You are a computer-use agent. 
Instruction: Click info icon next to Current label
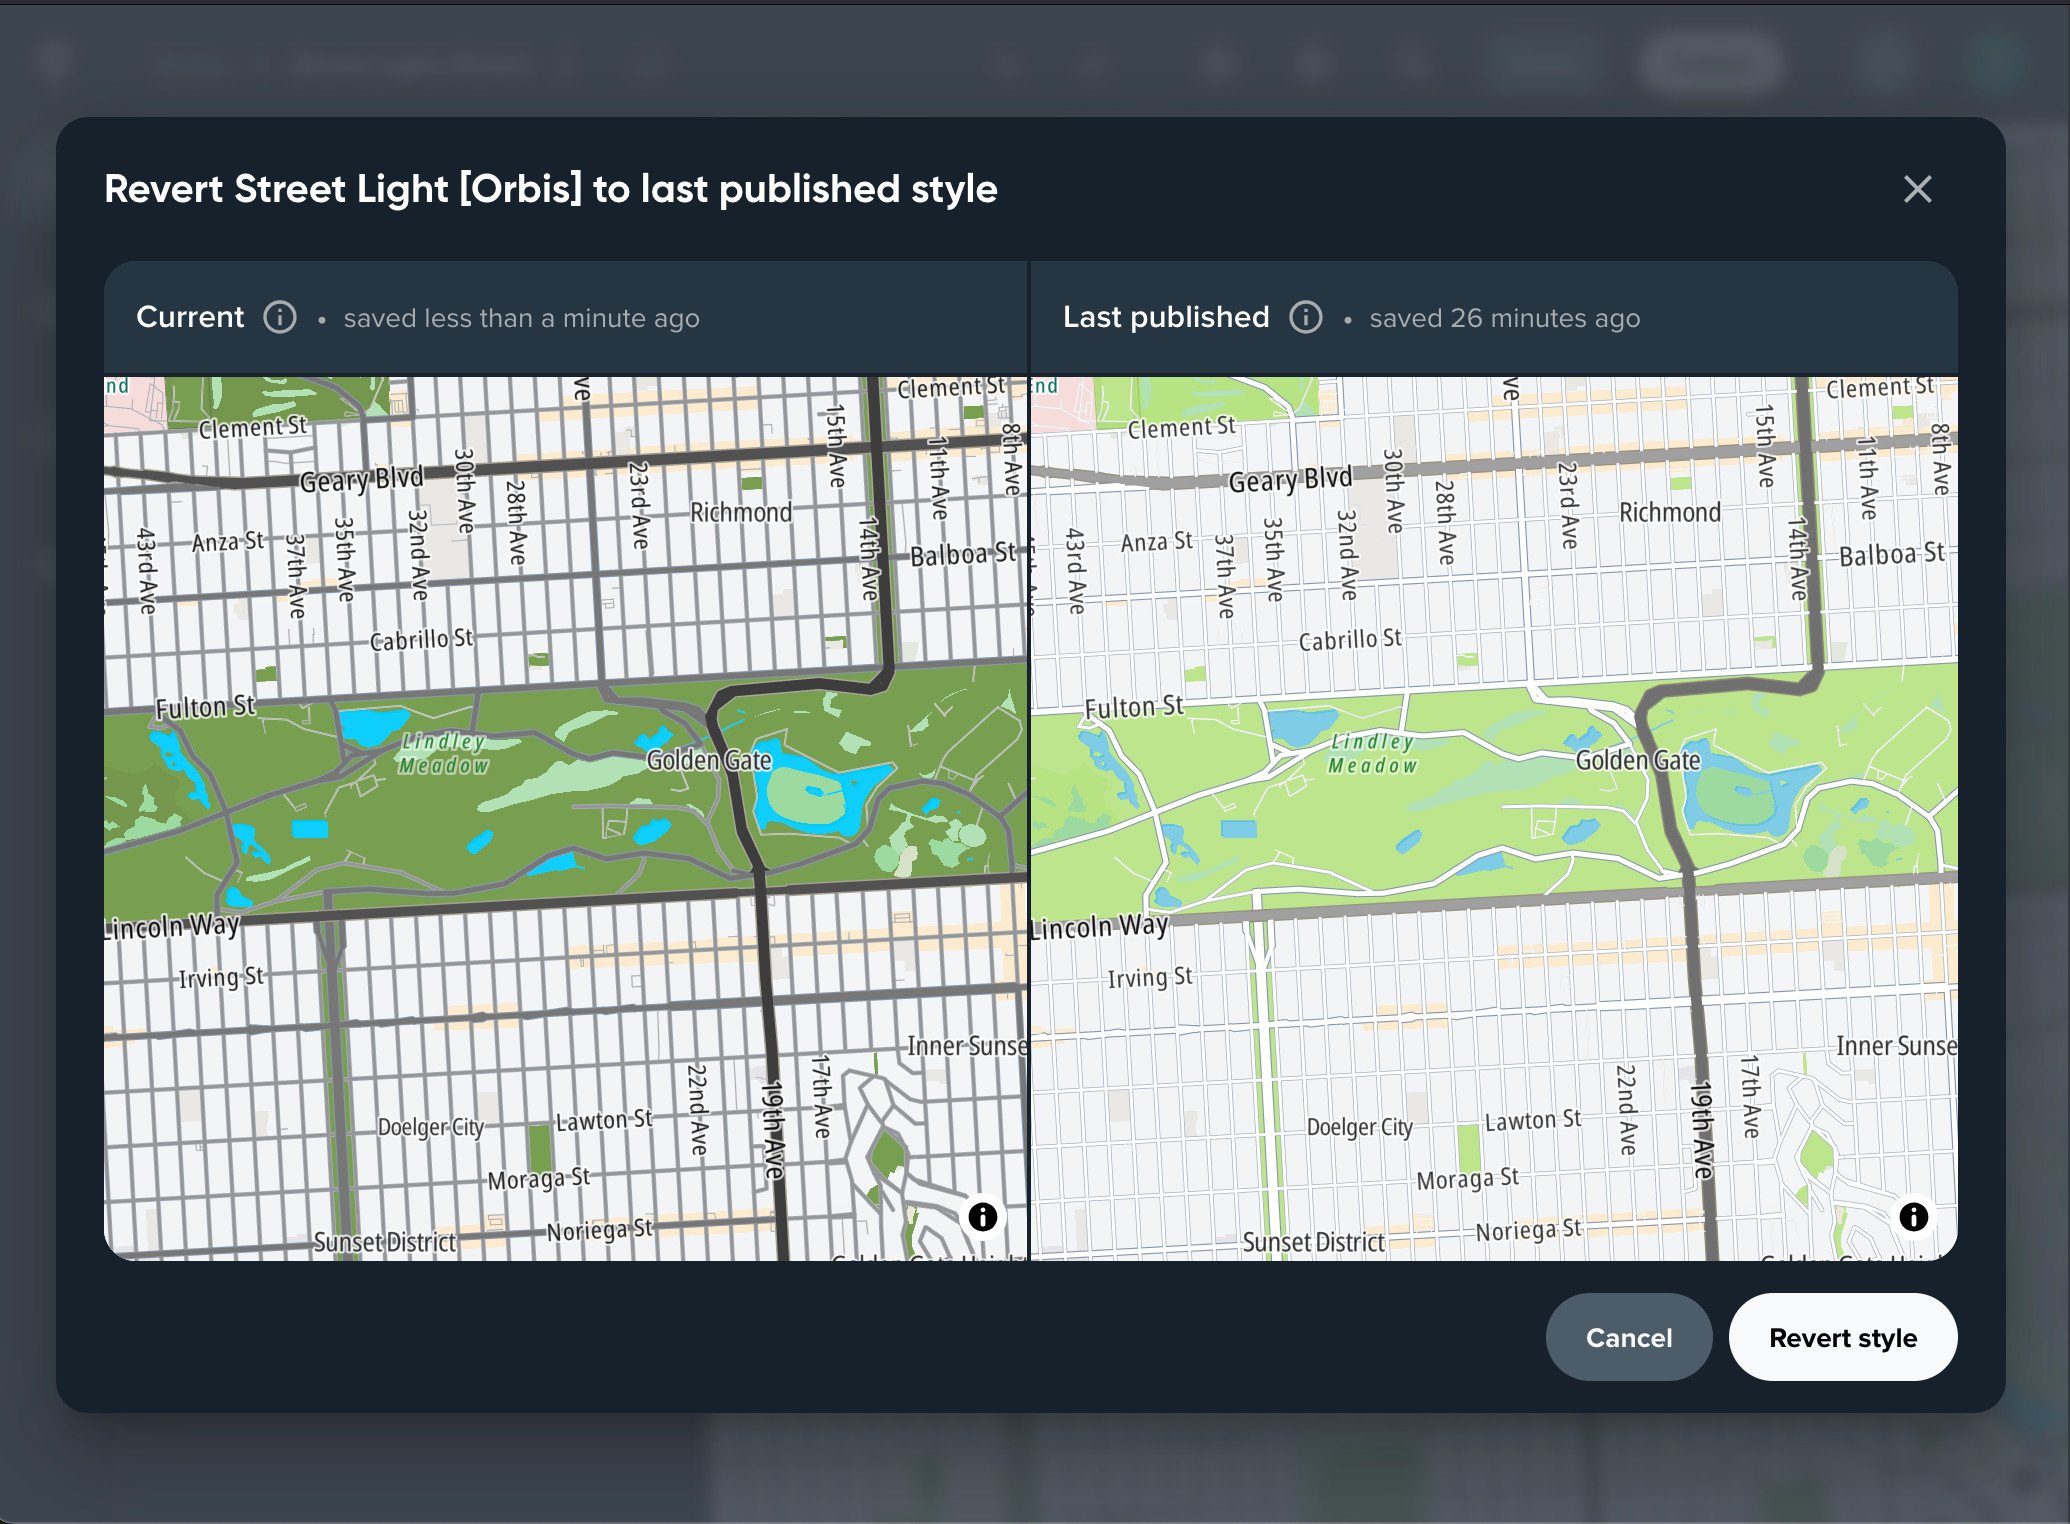[x=280, y=317]
